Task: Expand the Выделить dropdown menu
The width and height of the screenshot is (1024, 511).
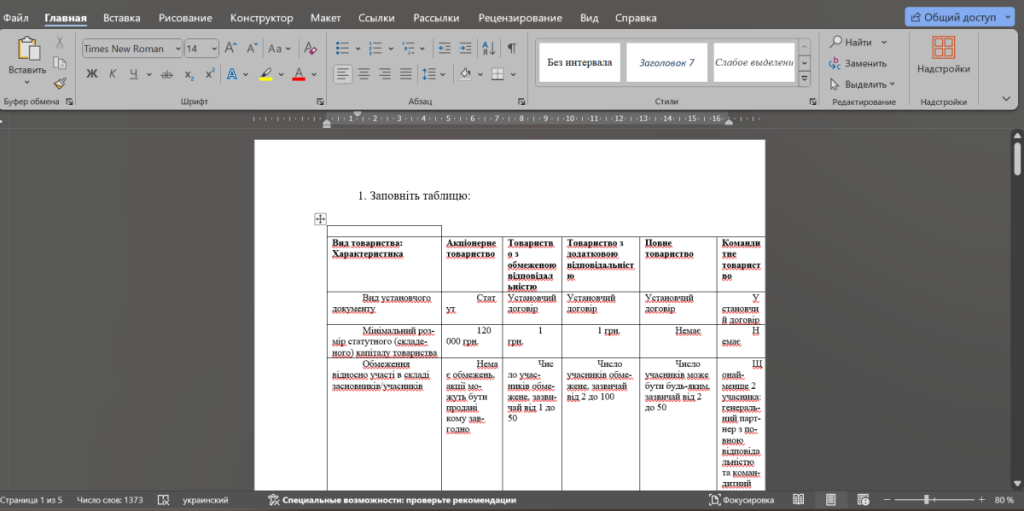Action: (x=863, y=84)
